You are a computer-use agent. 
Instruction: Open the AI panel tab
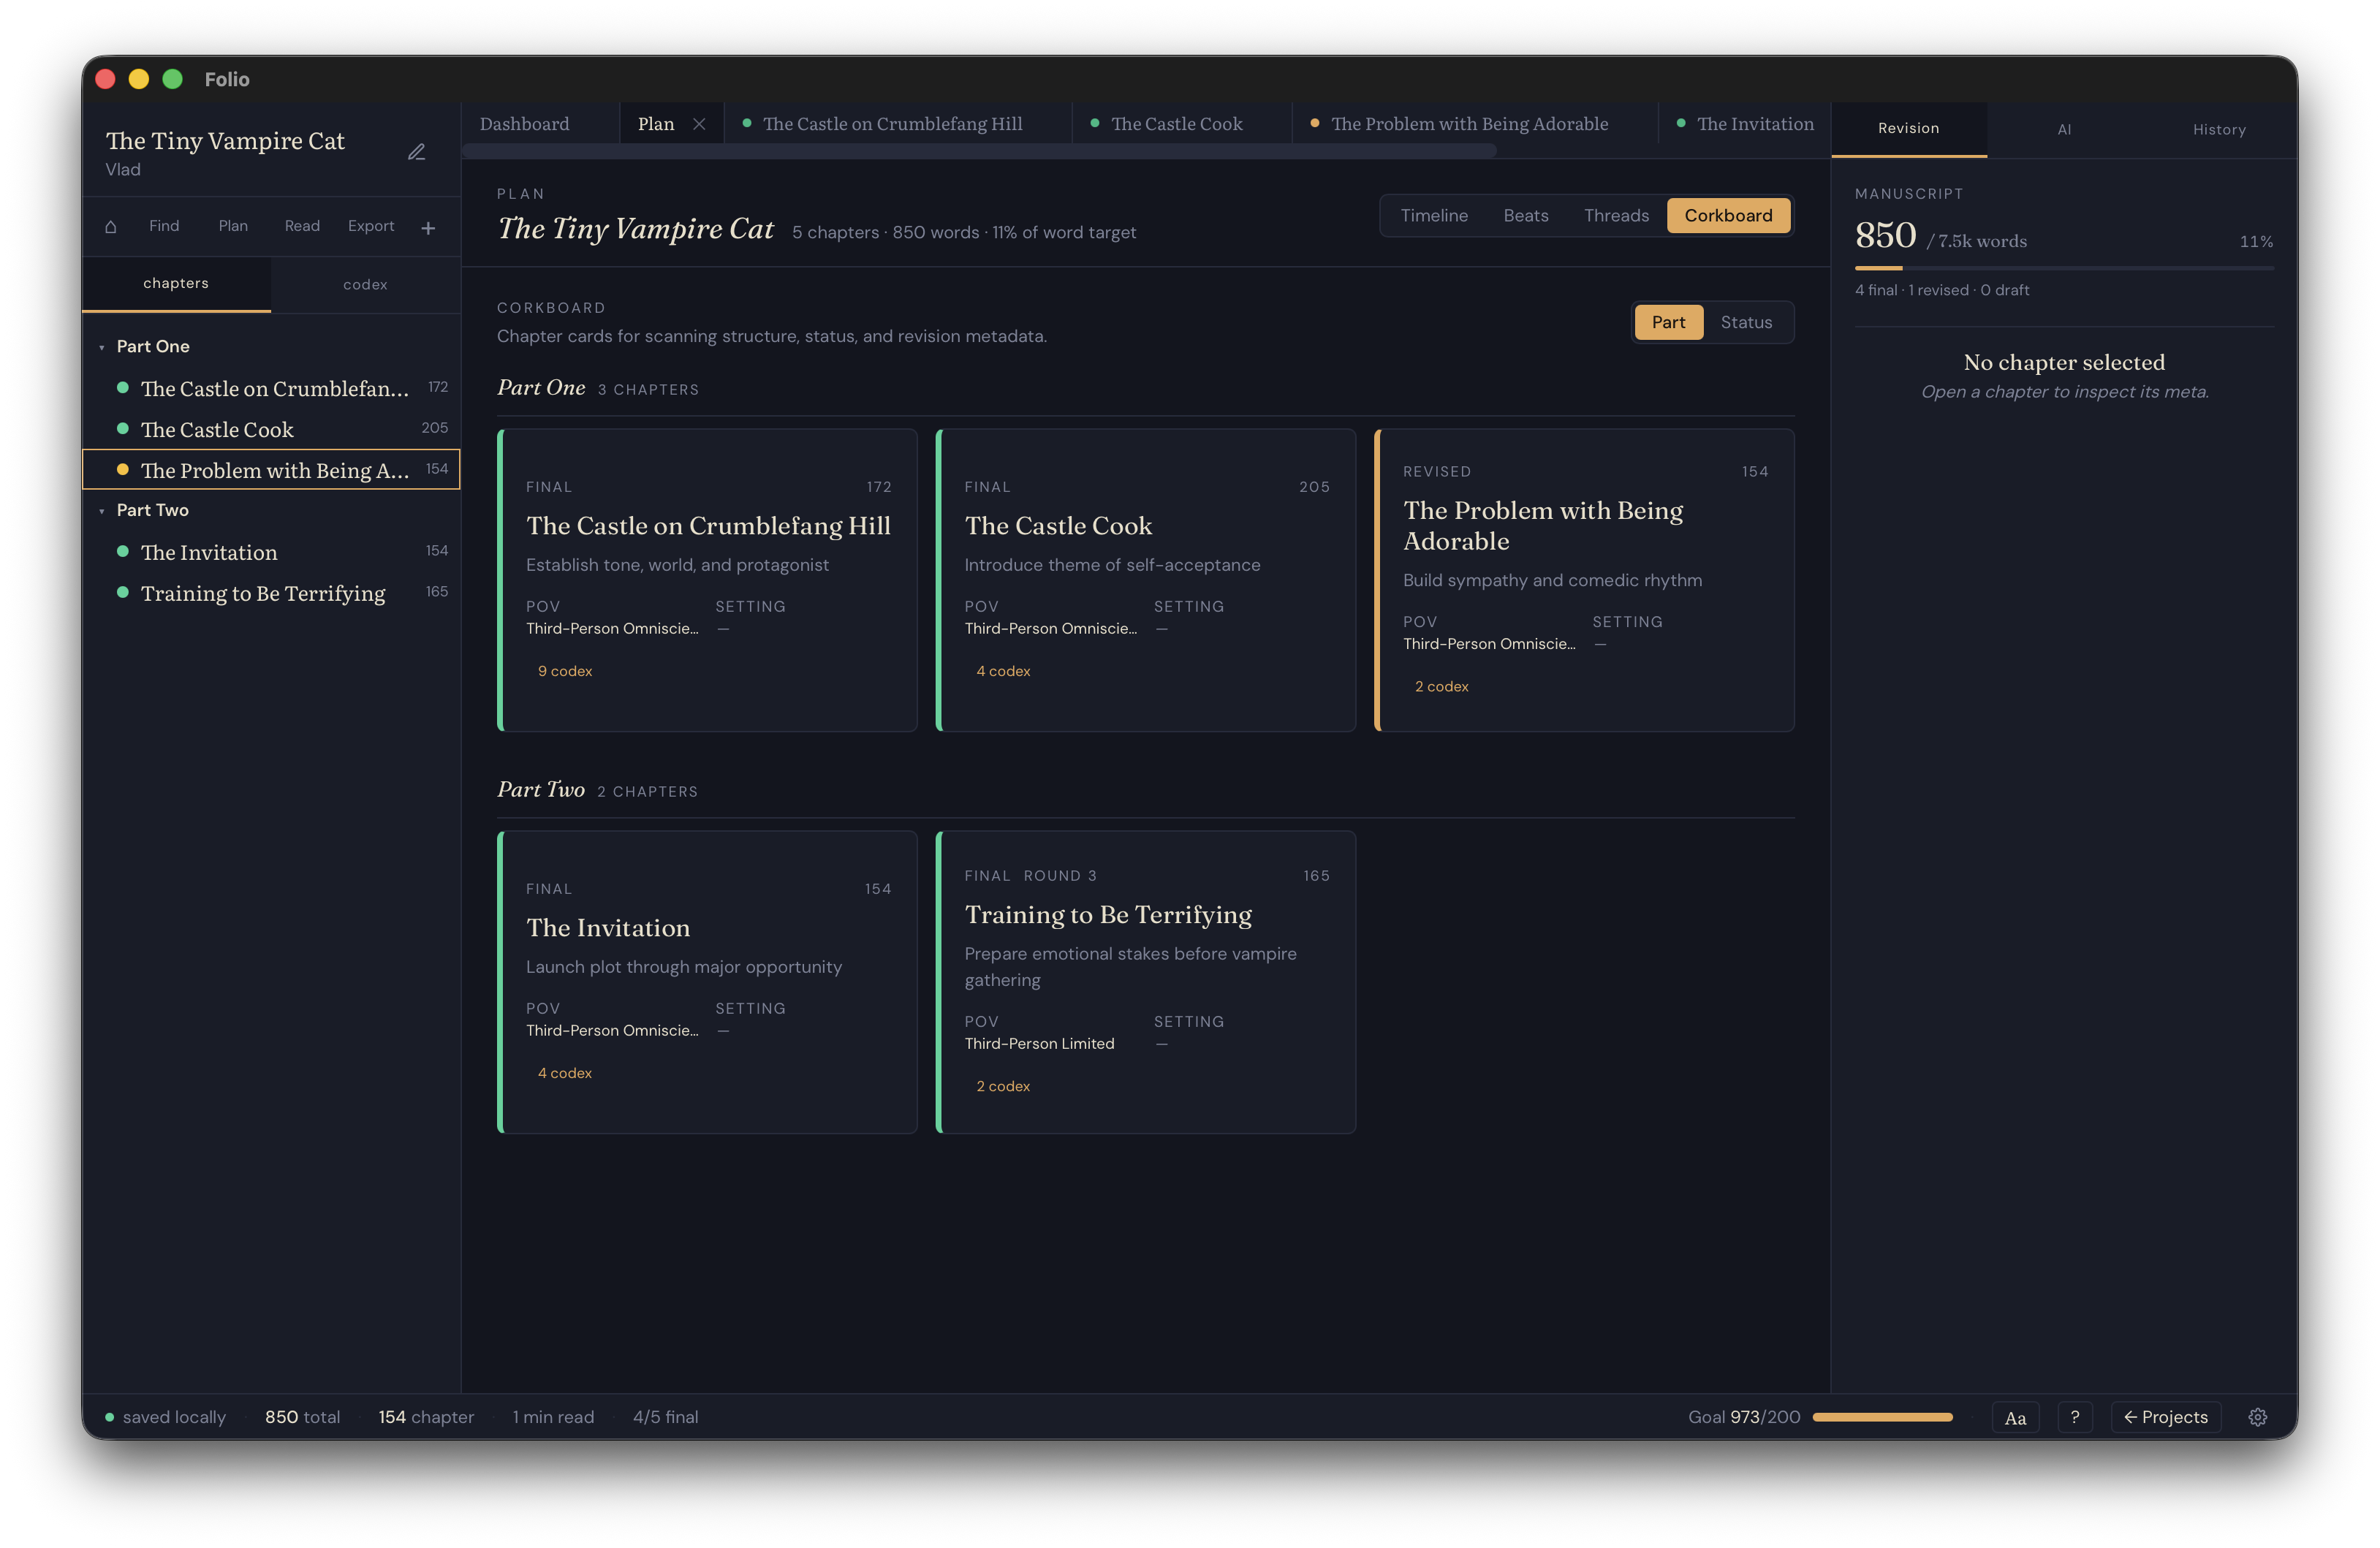[2064, 129]
